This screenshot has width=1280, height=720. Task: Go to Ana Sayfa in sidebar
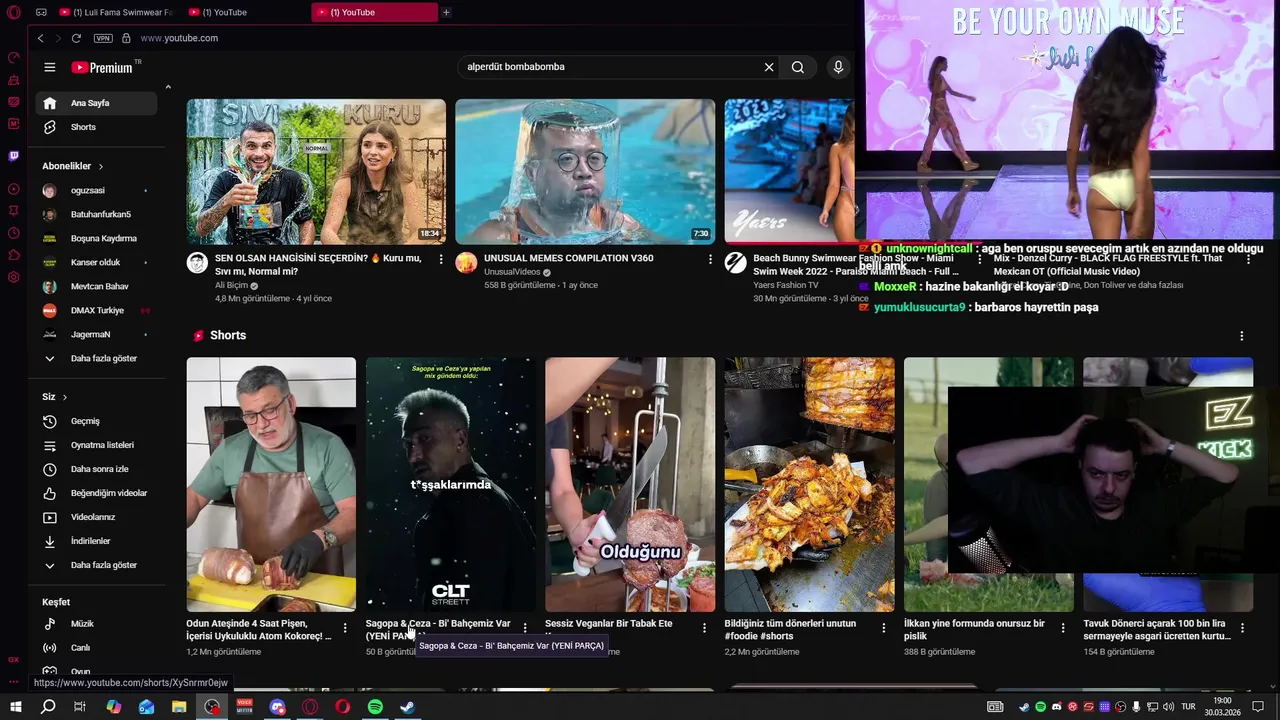[95, 103]
